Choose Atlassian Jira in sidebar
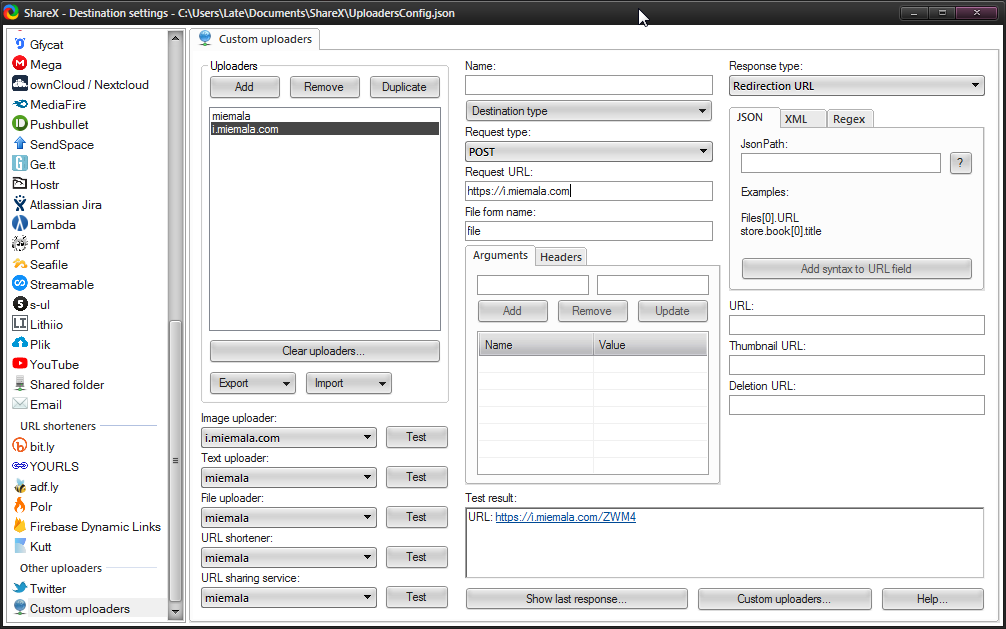Image resolution: width=1006 pixels, height=629 pixels. tap(65, 205)
